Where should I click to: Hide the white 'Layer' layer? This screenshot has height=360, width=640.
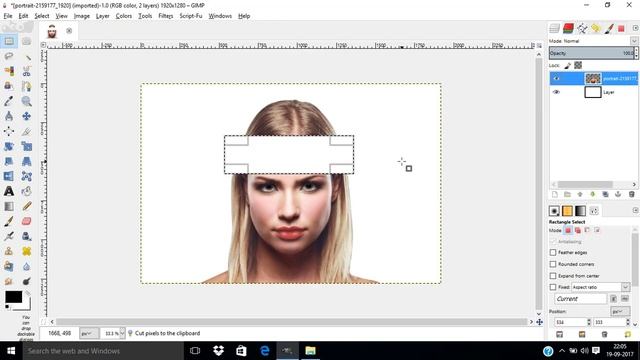point(556,92)
